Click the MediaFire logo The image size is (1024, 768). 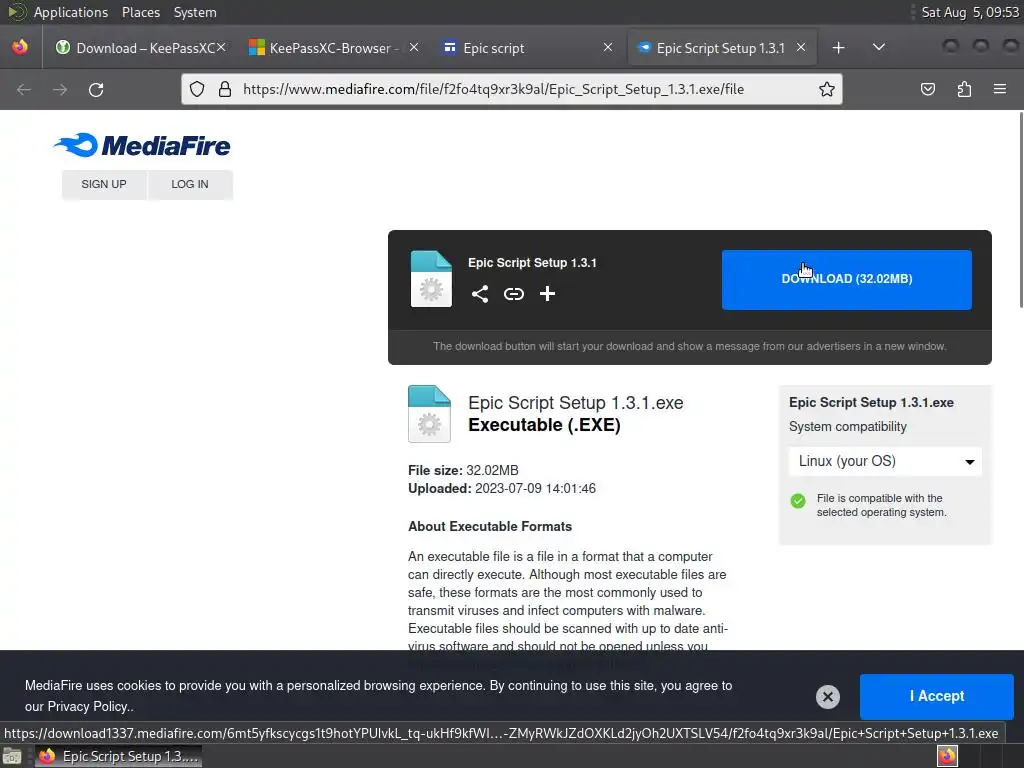pyautogui.click(x=142, y=145)
